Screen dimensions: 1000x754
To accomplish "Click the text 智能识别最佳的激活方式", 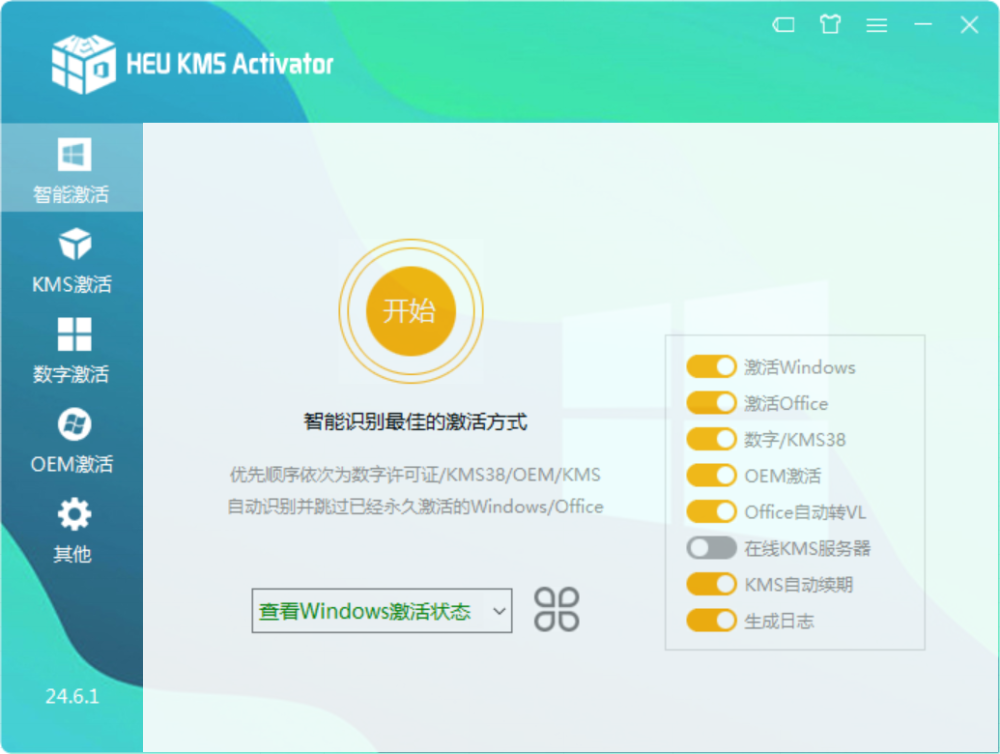I will pyautogui.click(x=415, y=422).
